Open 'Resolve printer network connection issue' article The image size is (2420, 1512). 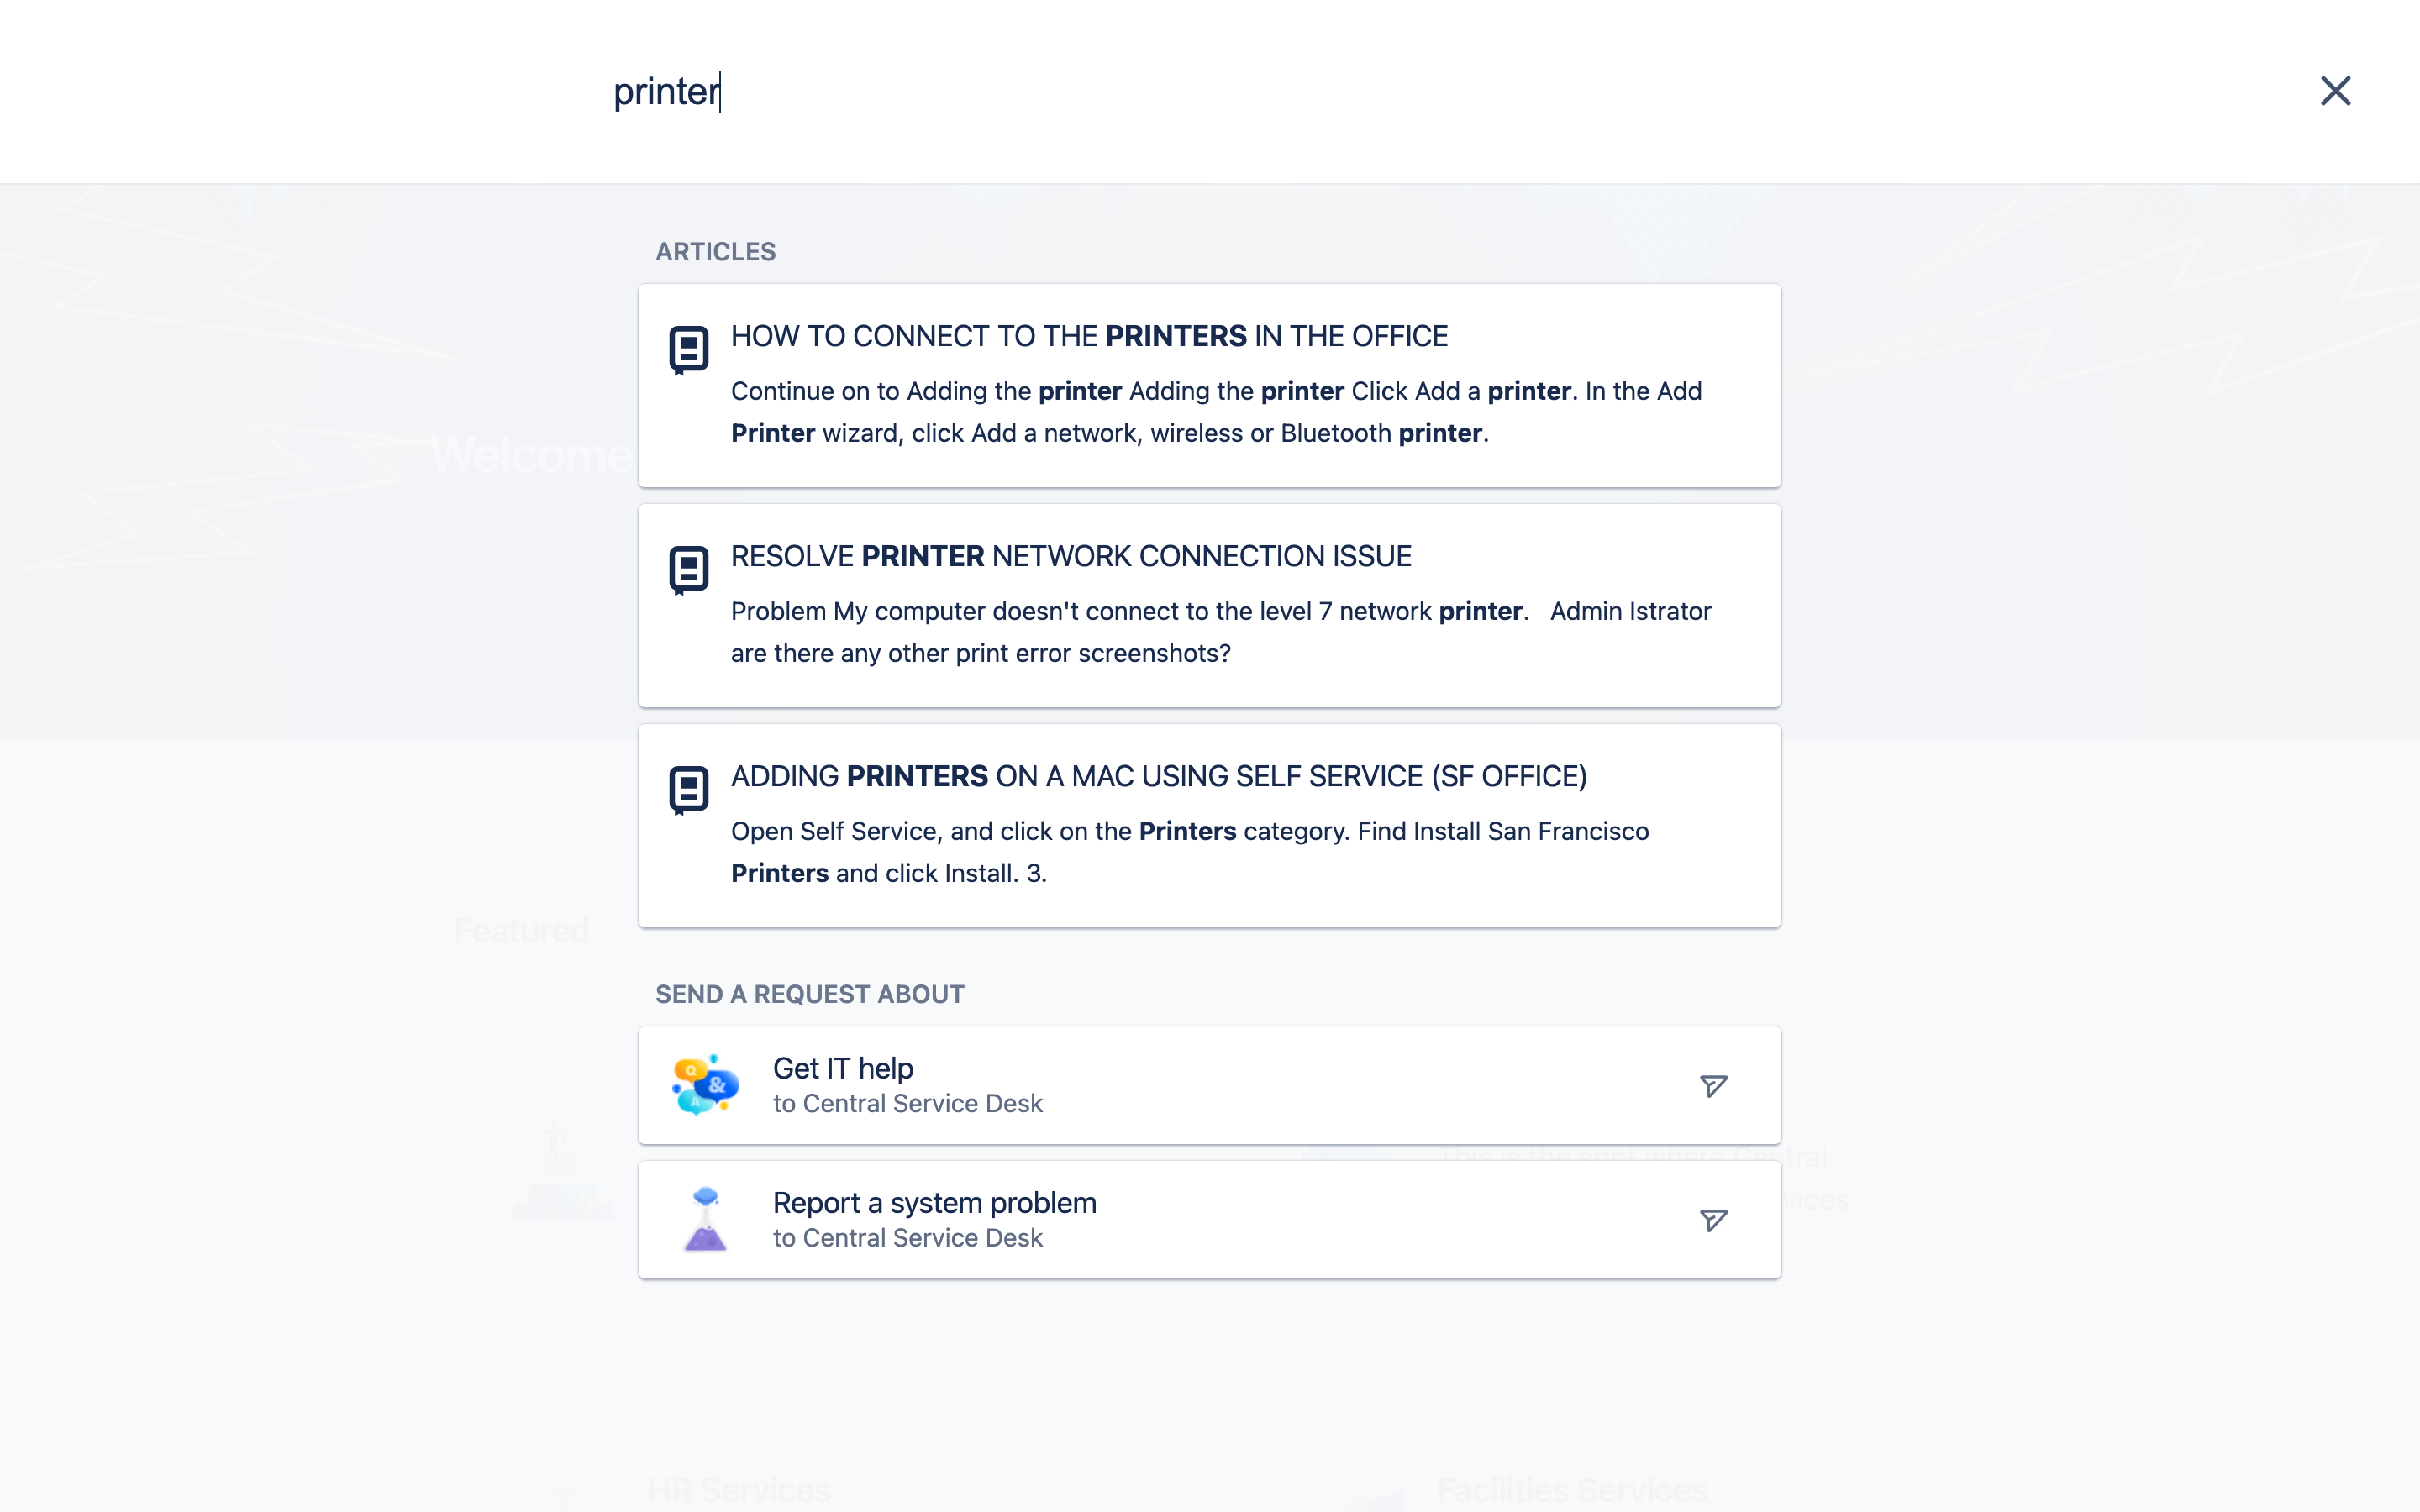[1071, 556]
